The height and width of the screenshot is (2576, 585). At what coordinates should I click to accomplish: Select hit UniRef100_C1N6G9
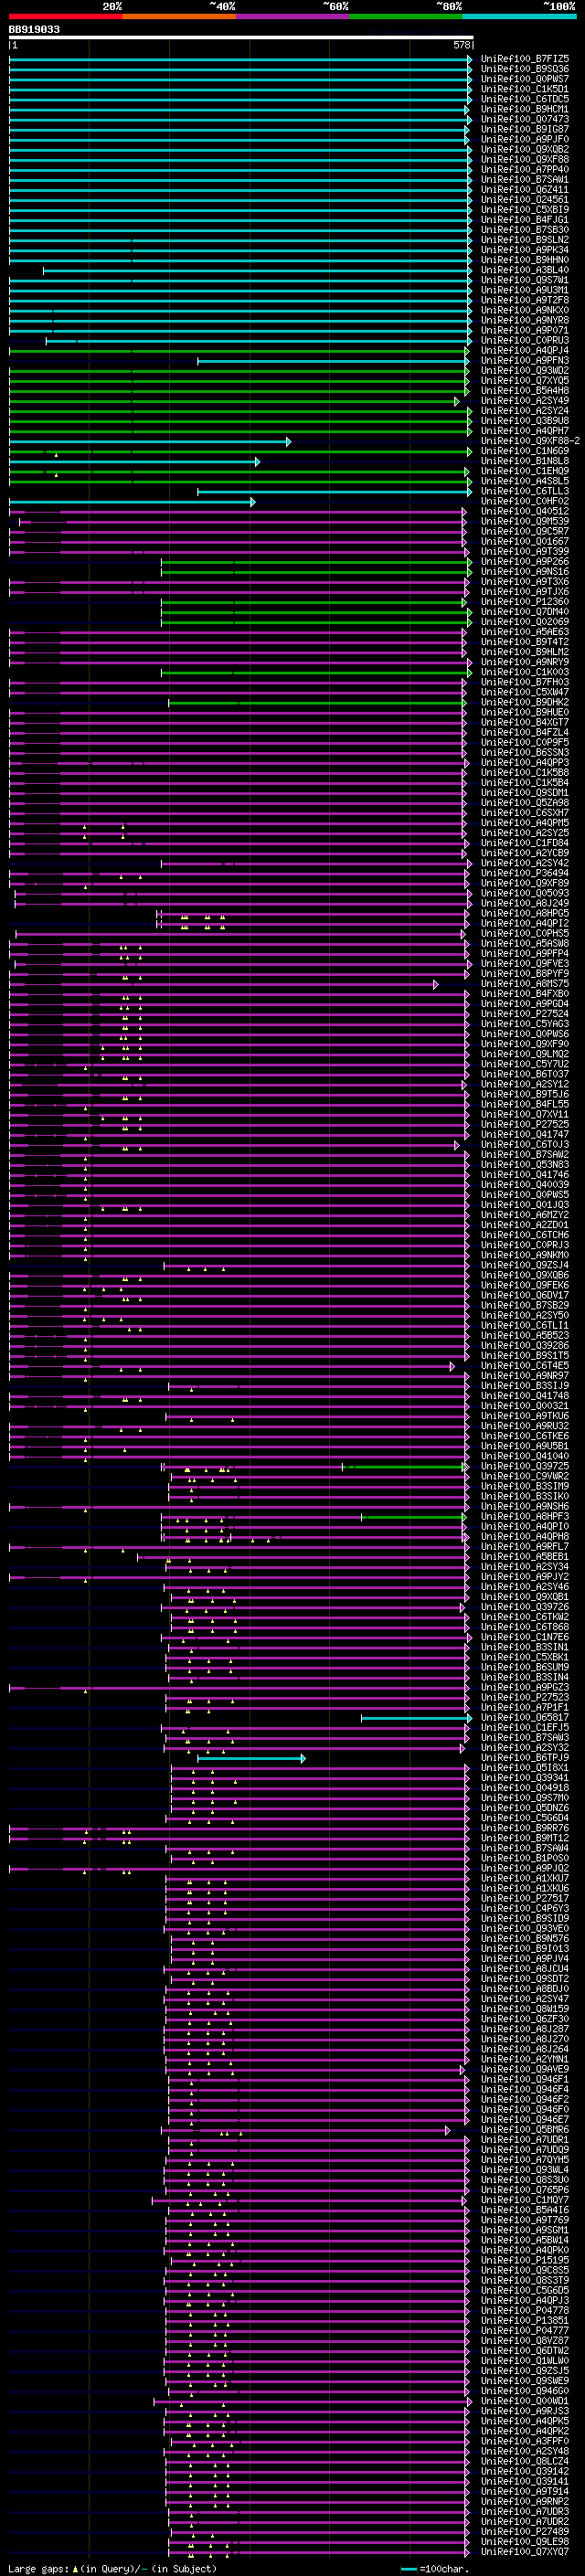524,451
